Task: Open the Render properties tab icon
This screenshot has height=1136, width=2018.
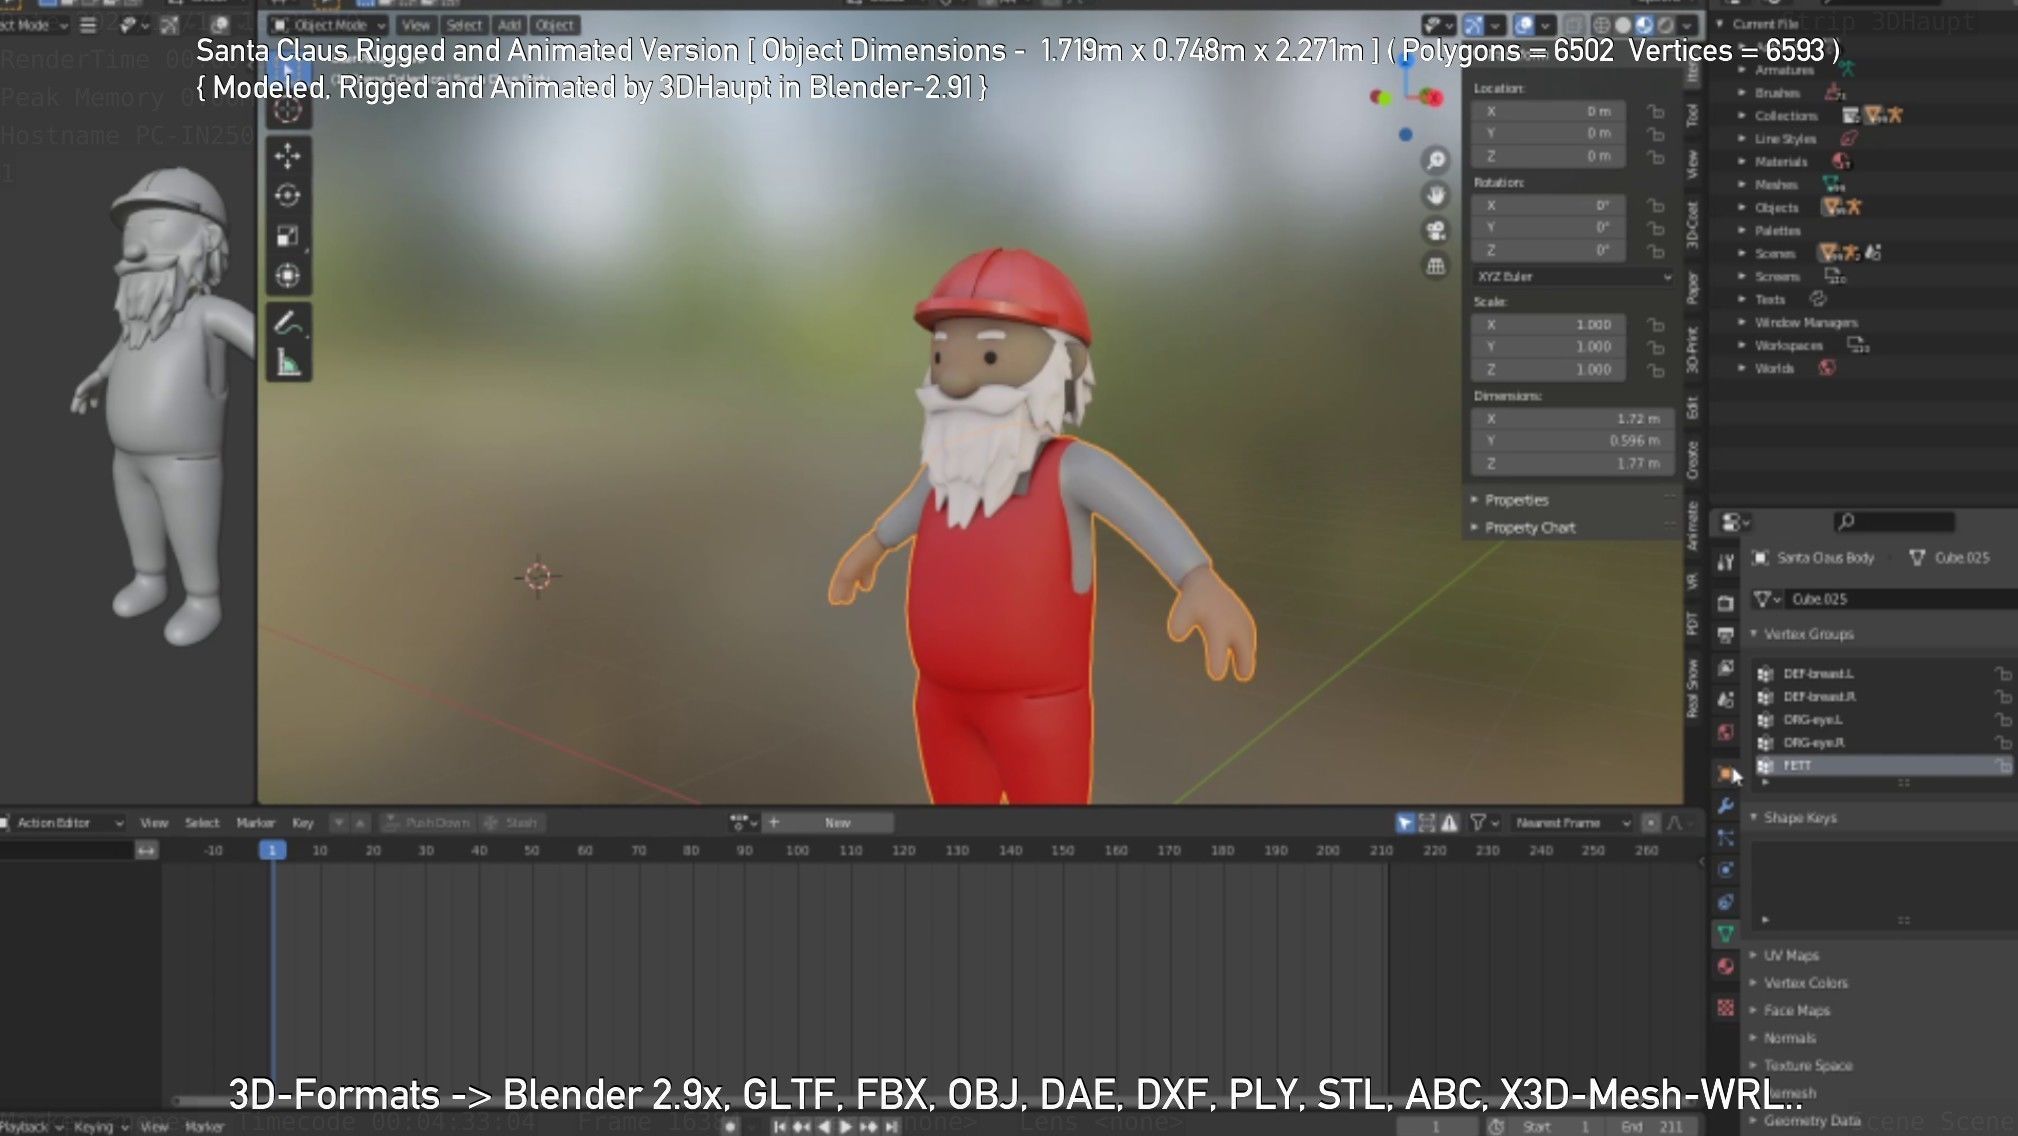Action: click(1725, 603)
